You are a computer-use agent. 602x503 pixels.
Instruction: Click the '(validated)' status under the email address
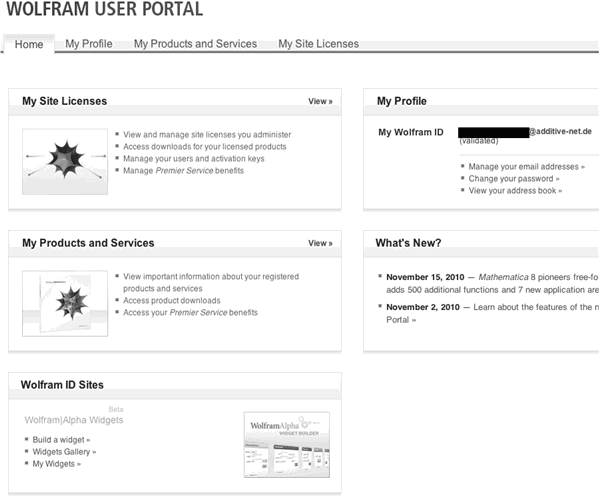[x=479, y=141]
